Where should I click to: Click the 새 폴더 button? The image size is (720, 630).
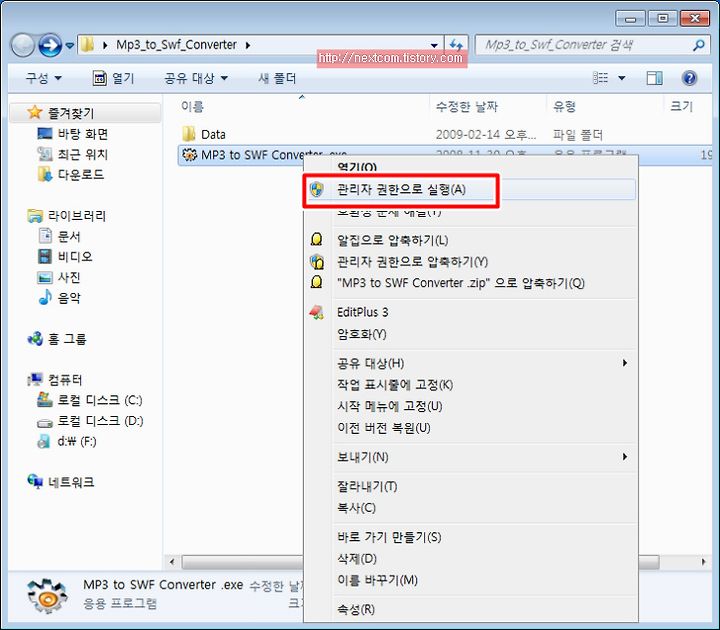click(277, 78)
